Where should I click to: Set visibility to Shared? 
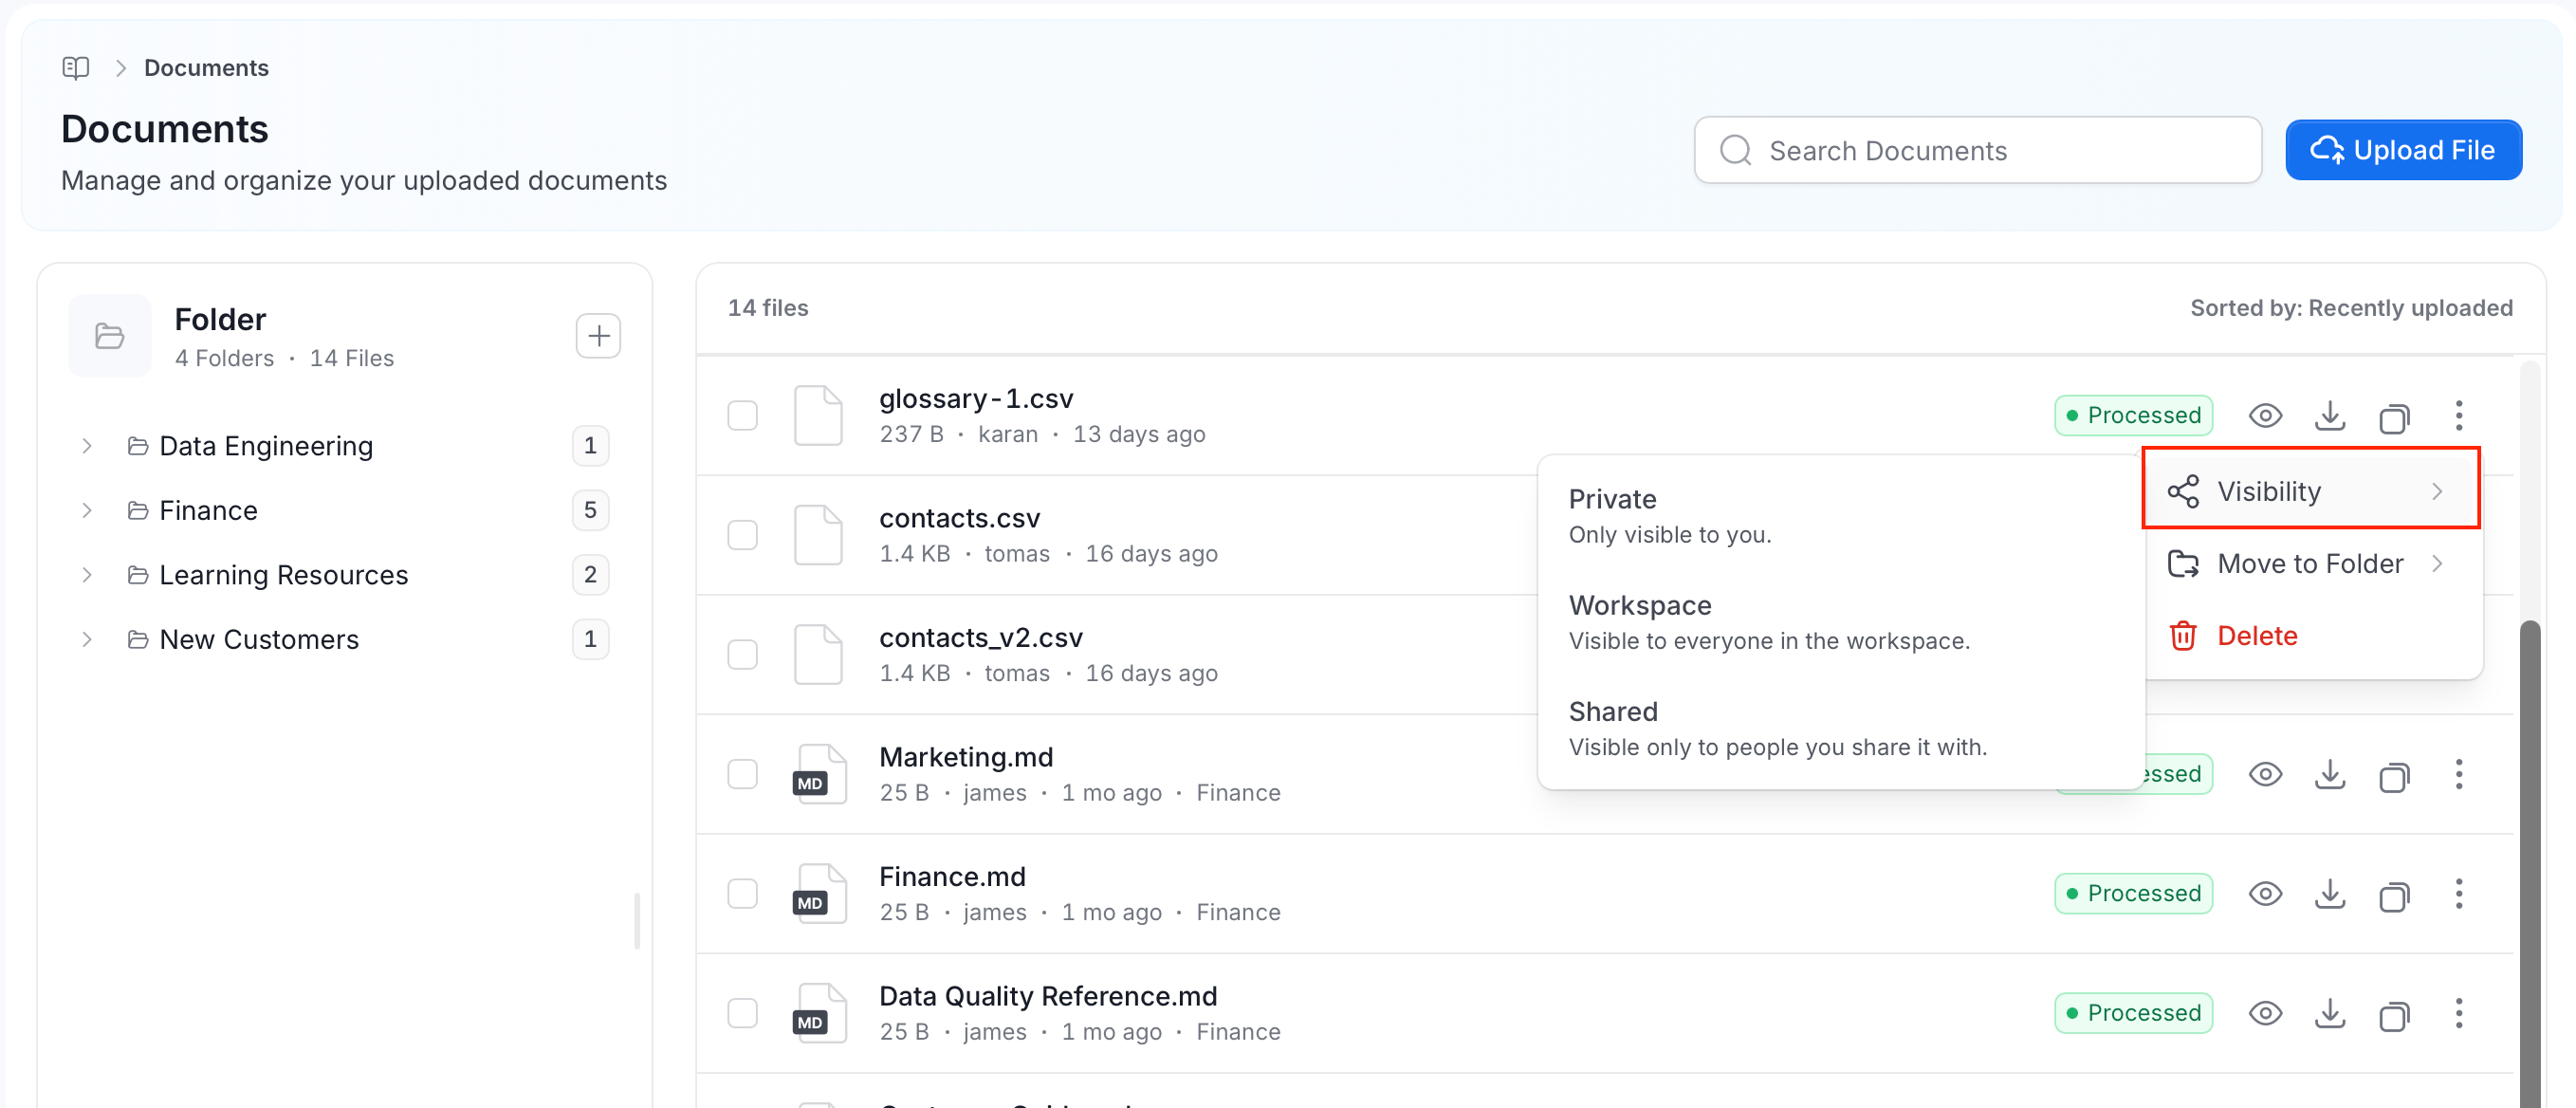coord(1840,728)
